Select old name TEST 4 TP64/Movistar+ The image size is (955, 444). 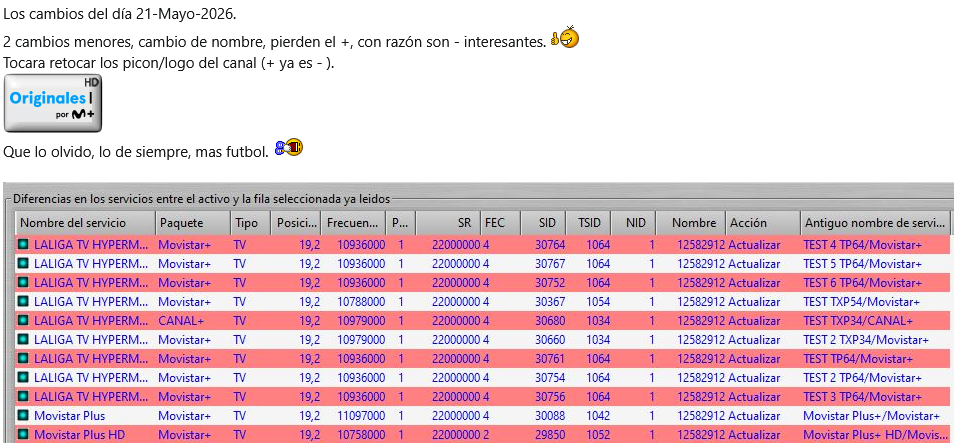(x=862, y=244)
